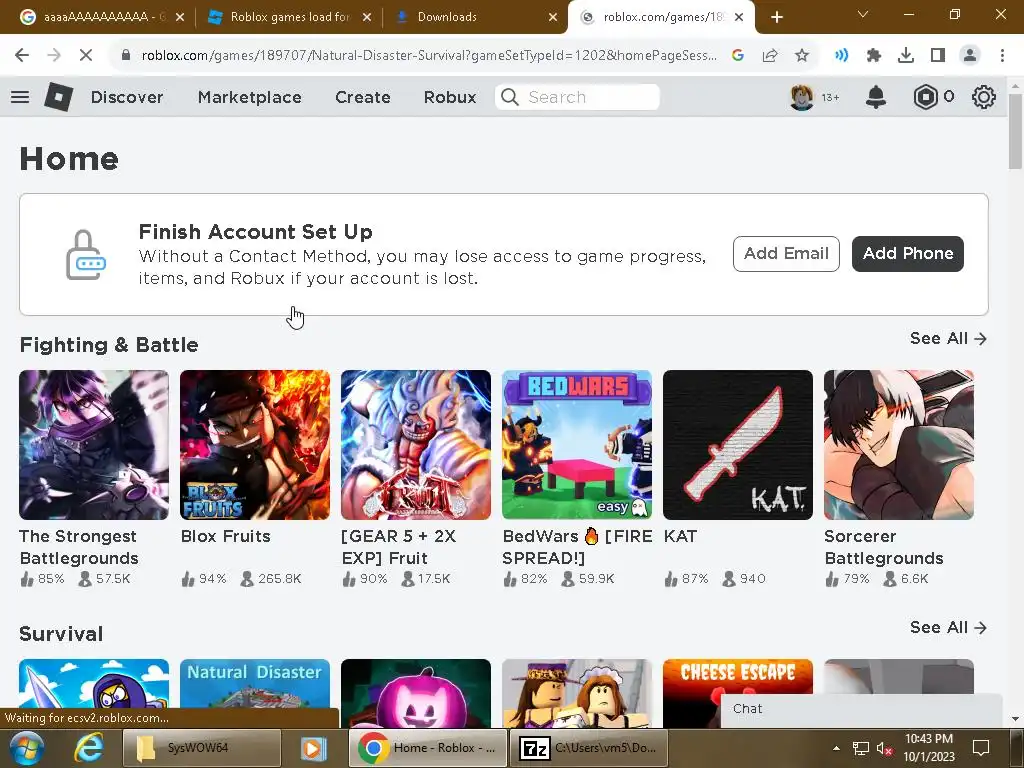The width and height of the screenshot is (1024, 768).
Task: Click the Google icon in address bar
Action: pyautogui.click(x=738, y=56)
